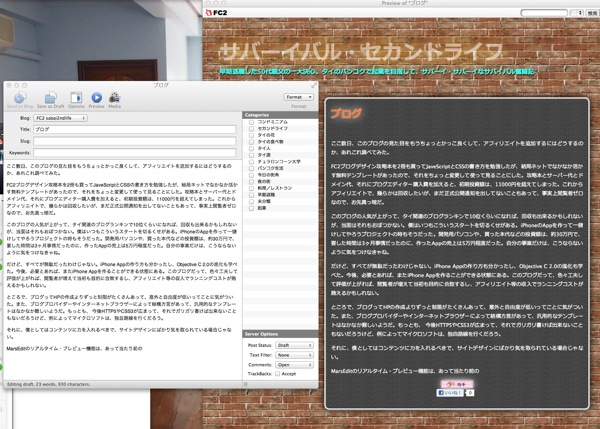Check the コンドミニアム category
This screenshot has height=429, width=600.
tap(251, 122)
